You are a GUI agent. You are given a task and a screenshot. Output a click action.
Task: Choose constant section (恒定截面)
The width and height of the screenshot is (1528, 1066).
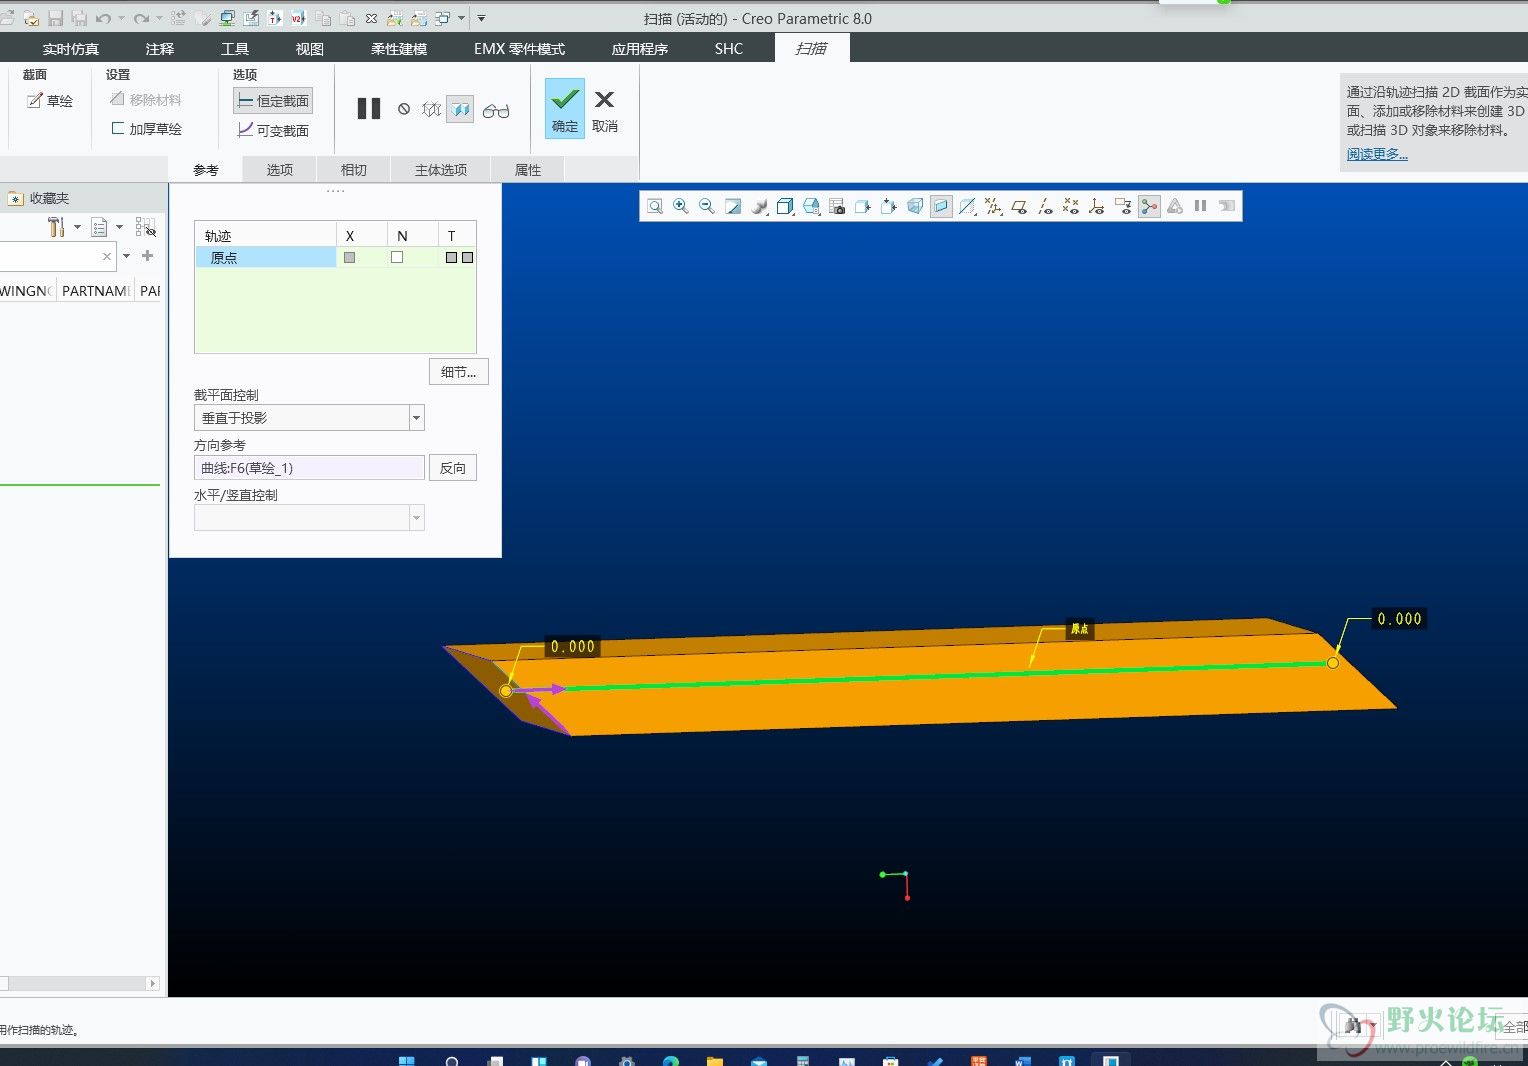pyautogui.click(x=273, y=100)
